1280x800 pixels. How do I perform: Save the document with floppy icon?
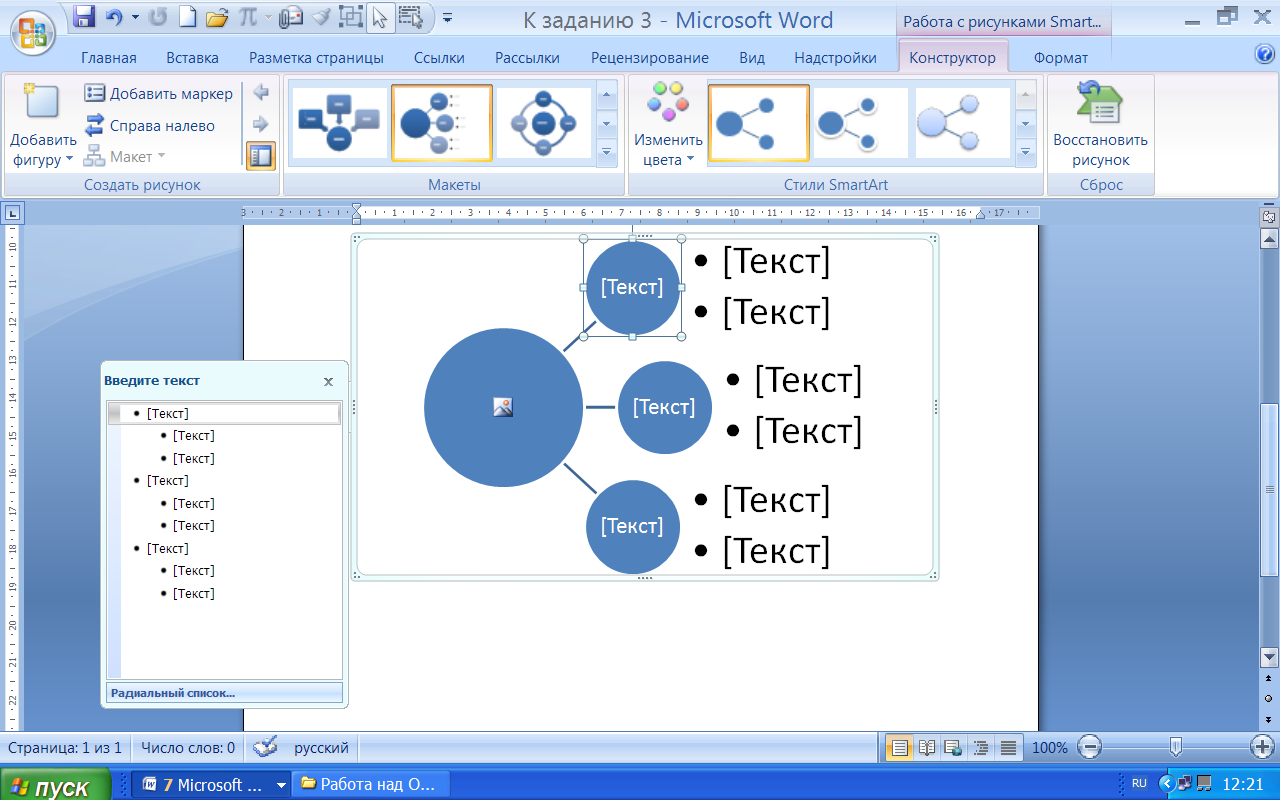[x=84, y=17]
